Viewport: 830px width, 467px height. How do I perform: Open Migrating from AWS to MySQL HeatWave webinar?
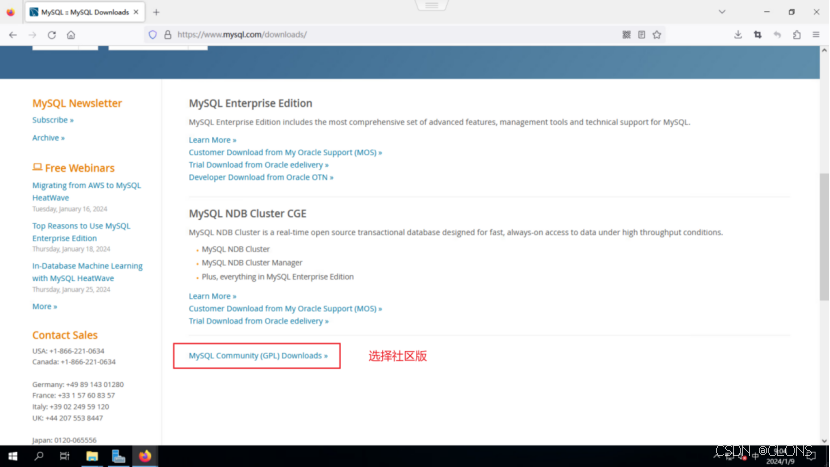click(87, 191)
